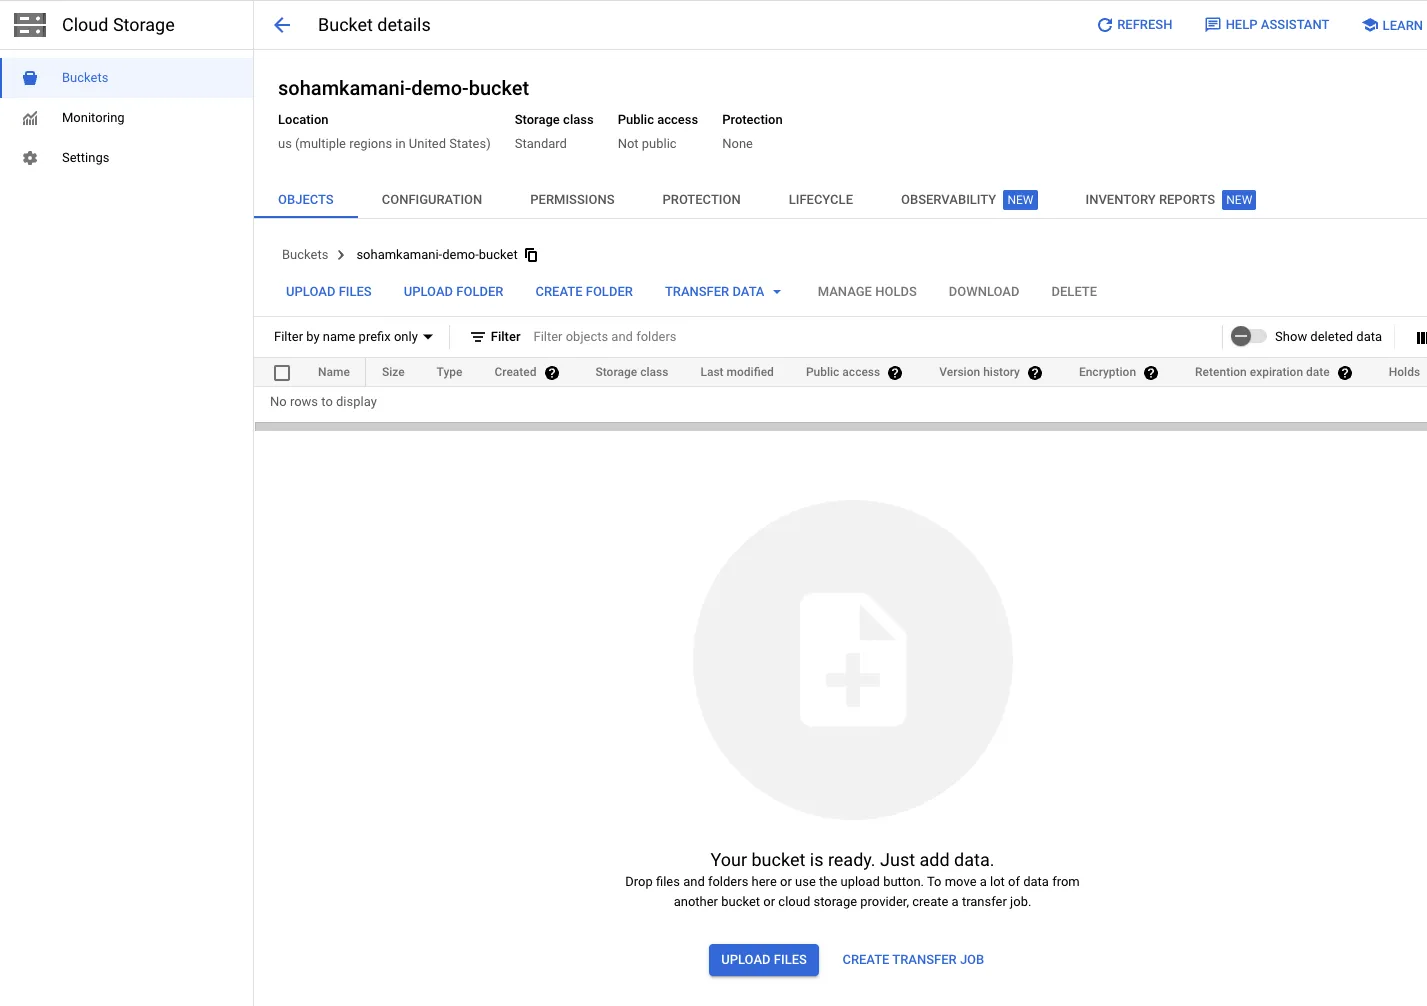Click the back arrow beside Bucket details
The width and height of the screenshot is (1427, 1006).
pyautogui.click(x=282, y=25)
